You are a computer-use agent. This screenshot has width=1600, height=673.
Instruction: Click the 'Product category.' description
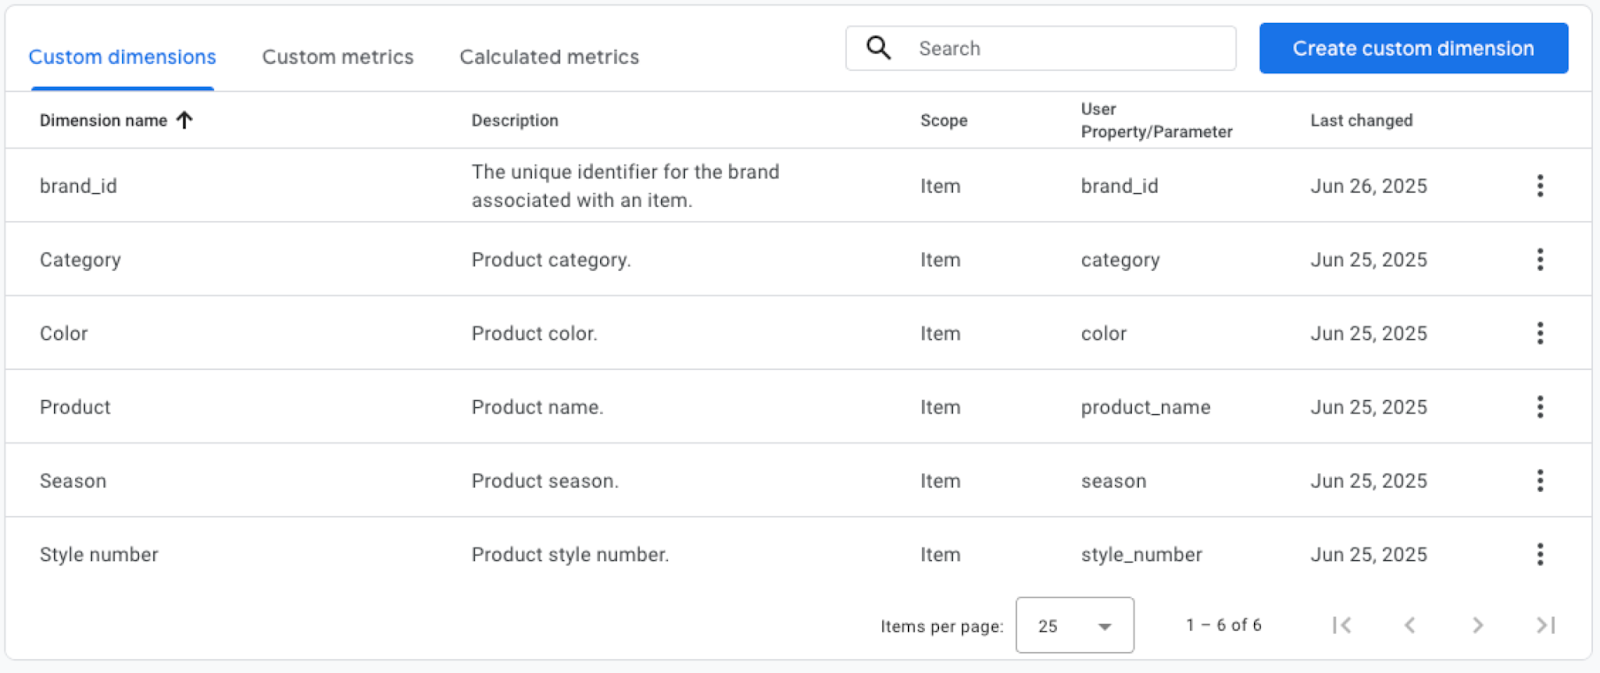(551, 260)
